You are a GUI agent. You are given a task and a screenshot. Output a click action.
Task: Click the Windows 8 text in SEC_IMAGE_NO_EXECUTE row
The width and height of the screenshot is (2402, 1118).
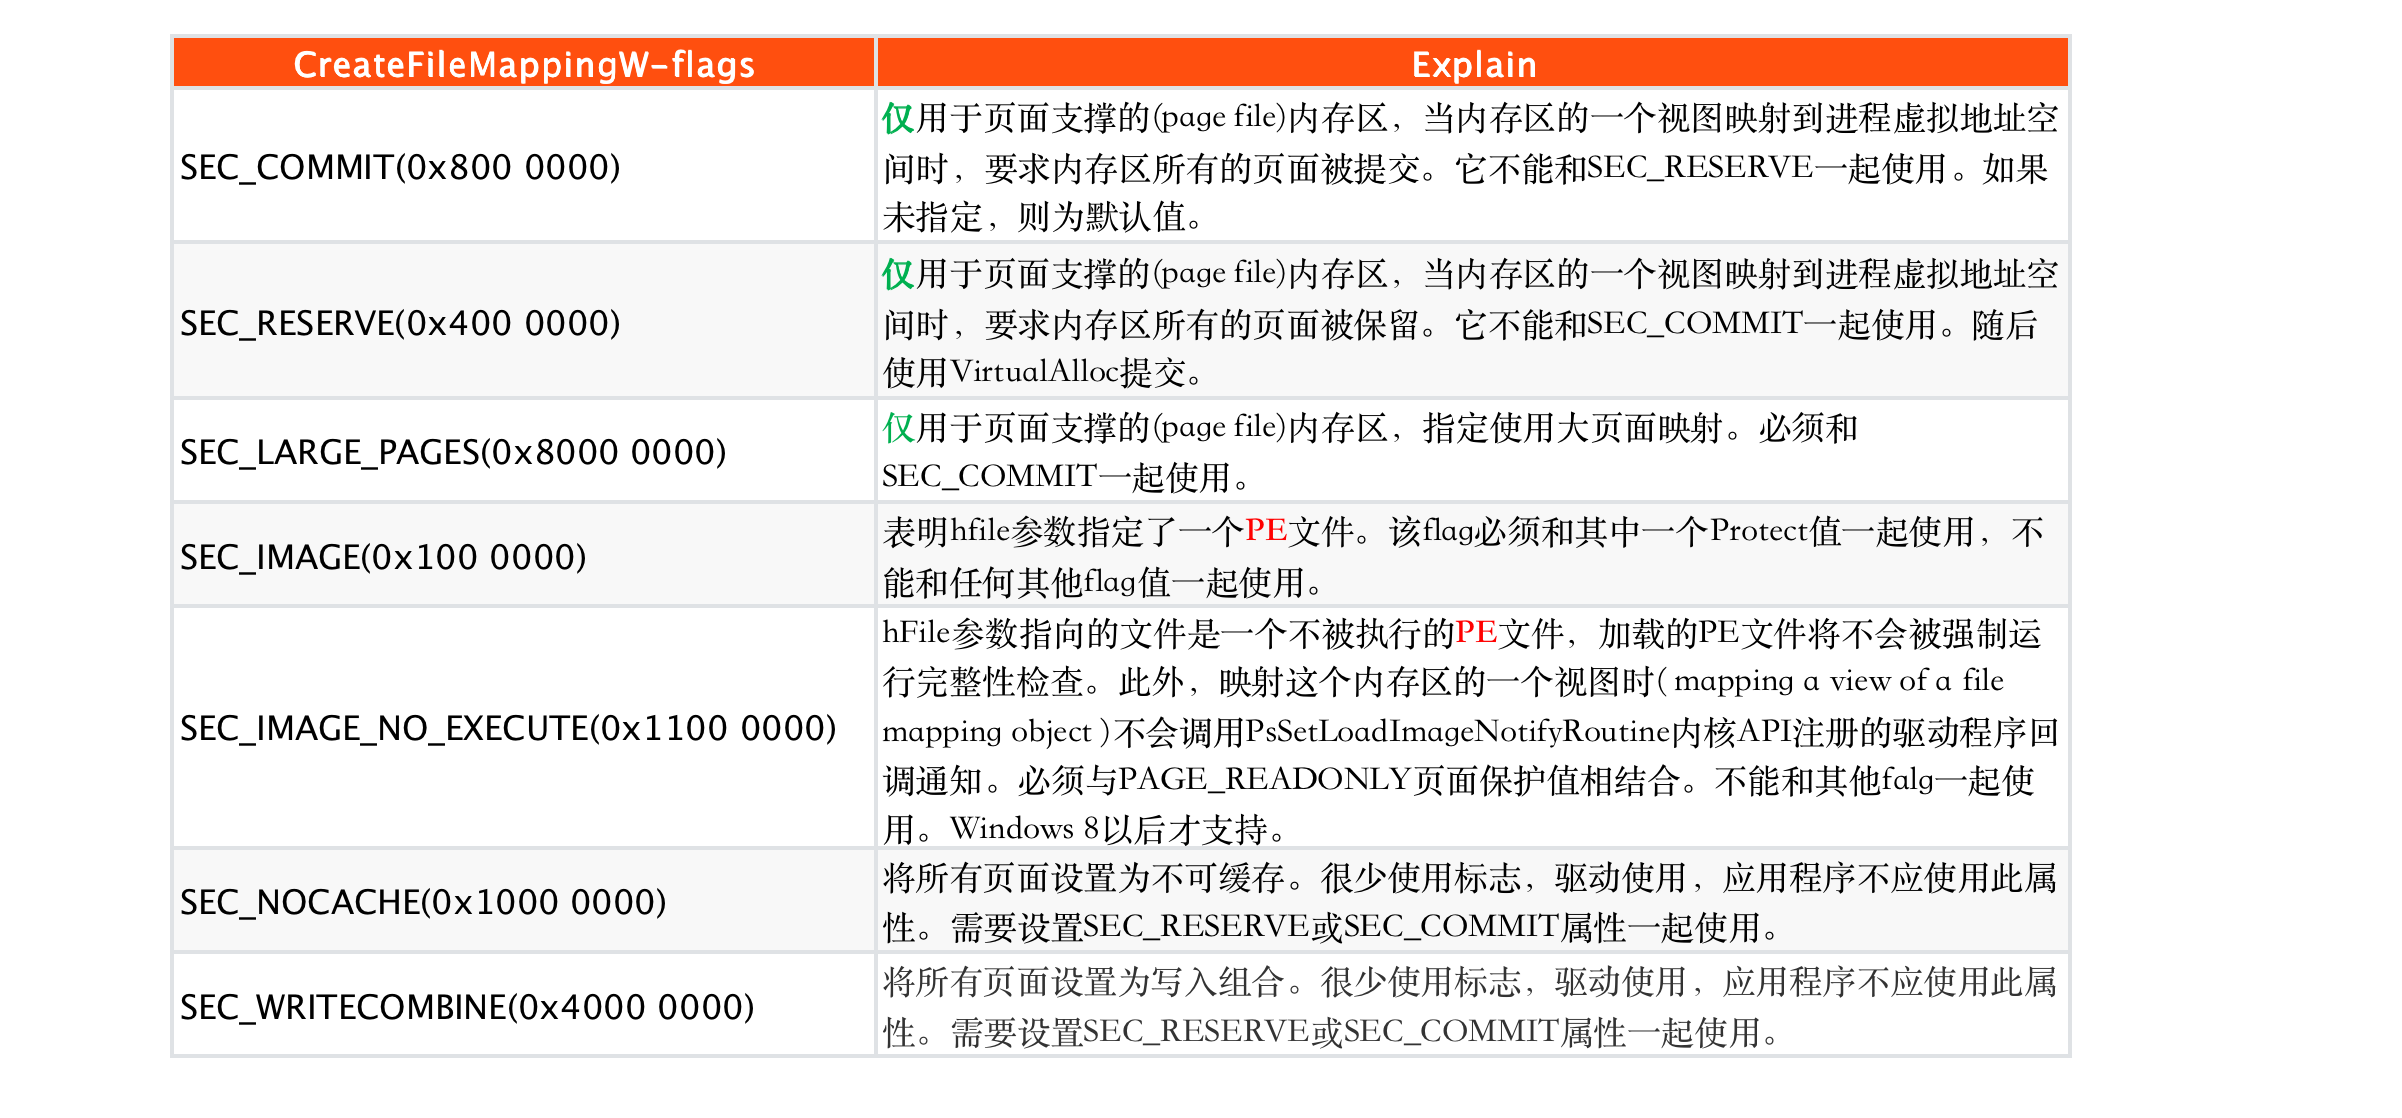tap(1024, 829)
